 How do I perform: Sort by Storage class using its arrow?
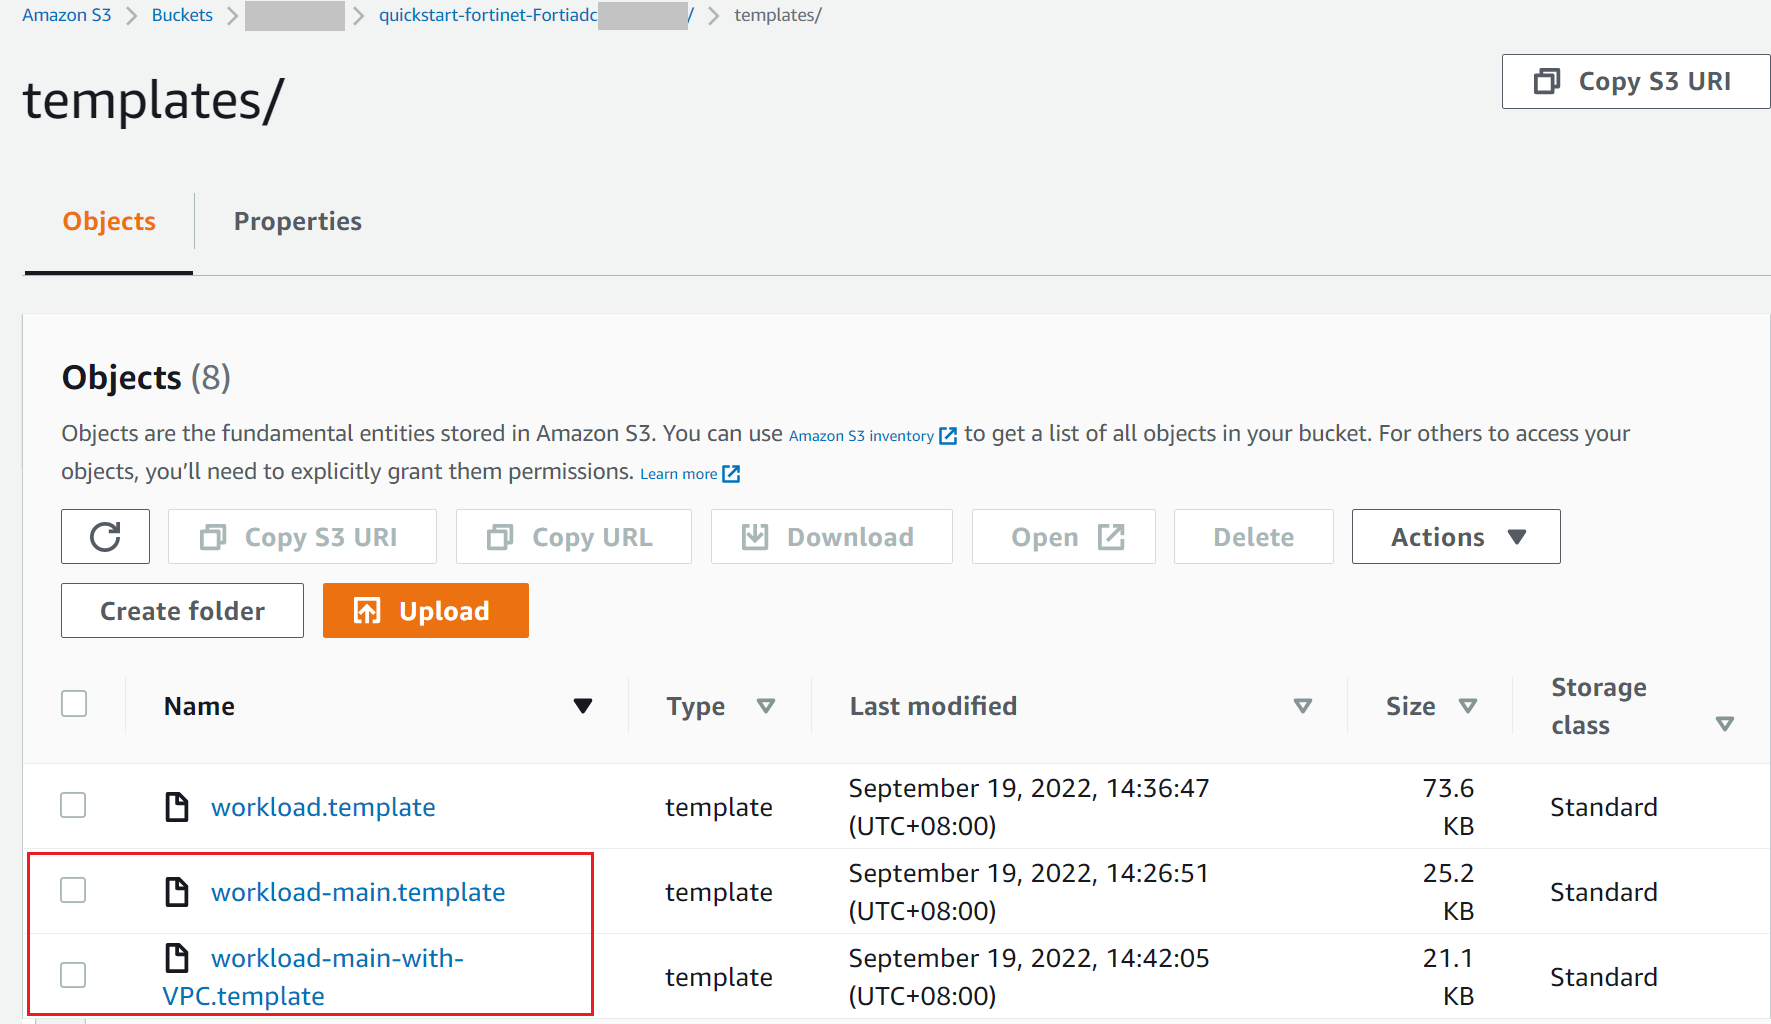(1725, 724)
